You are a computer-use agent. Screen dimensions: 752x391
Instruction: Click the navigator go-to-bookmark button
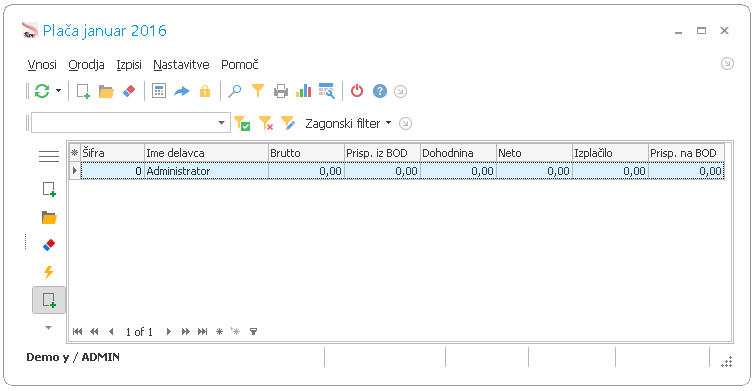(x=235, y=332)
